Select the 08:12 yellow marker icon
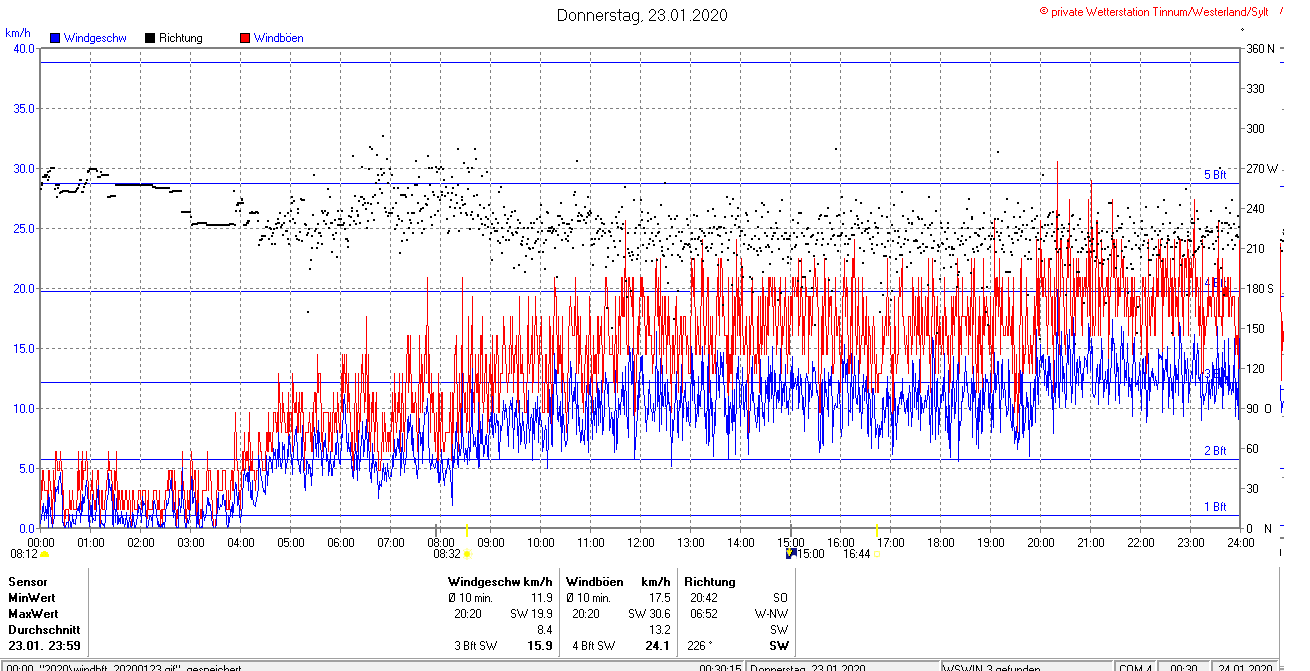The height and width of the screenshot is (671, 1310). tap(44, 553)
